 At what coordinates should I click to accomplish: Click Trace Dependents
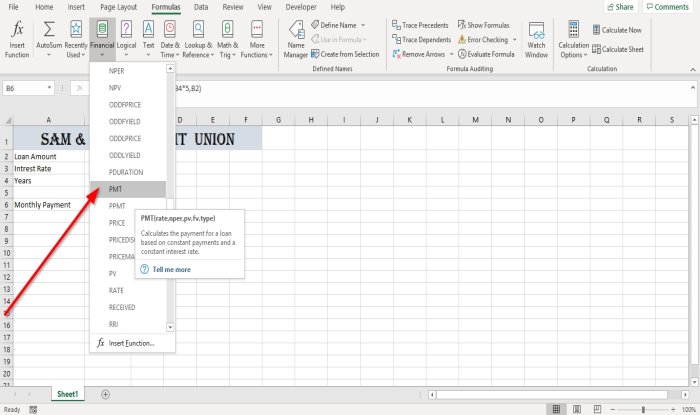pos(421,40)
